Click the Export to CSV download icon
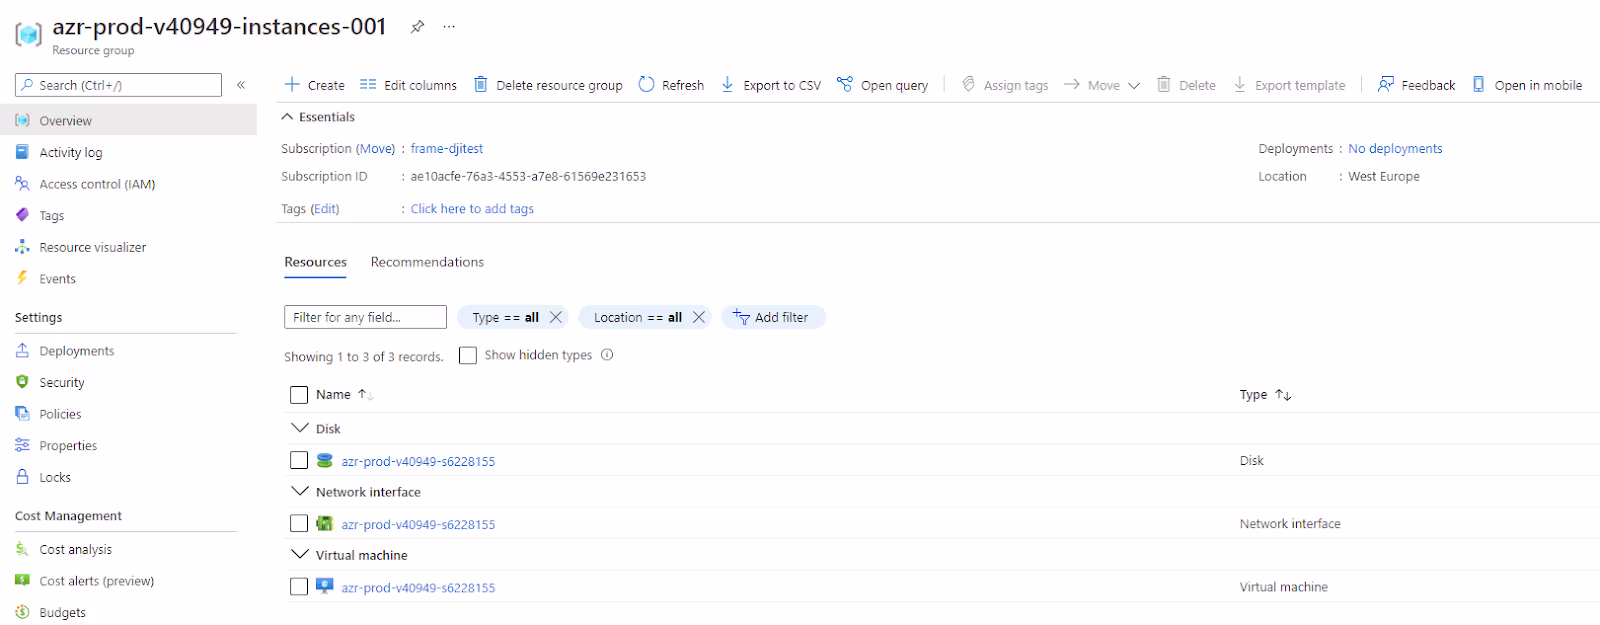 coord(728,84)
